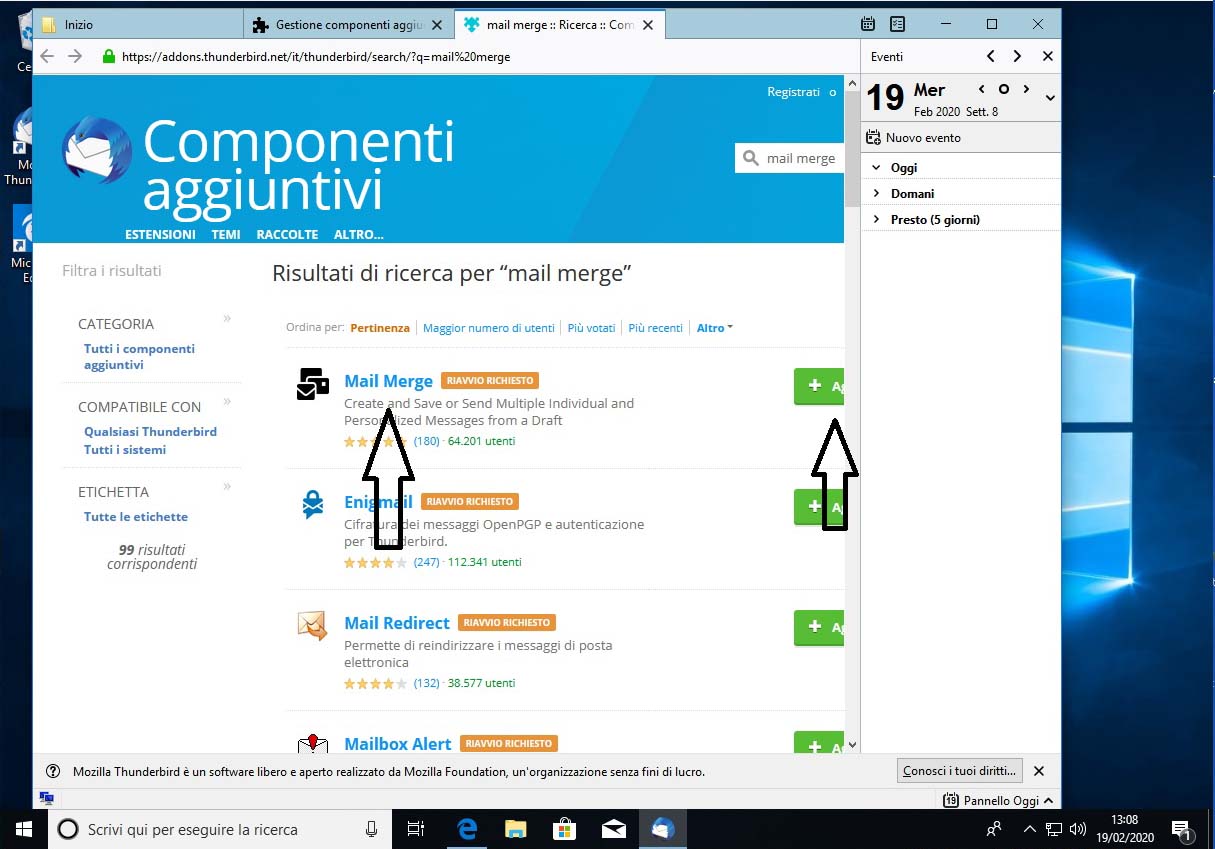Go forward with the right arrow beside the address

(75, 56)
